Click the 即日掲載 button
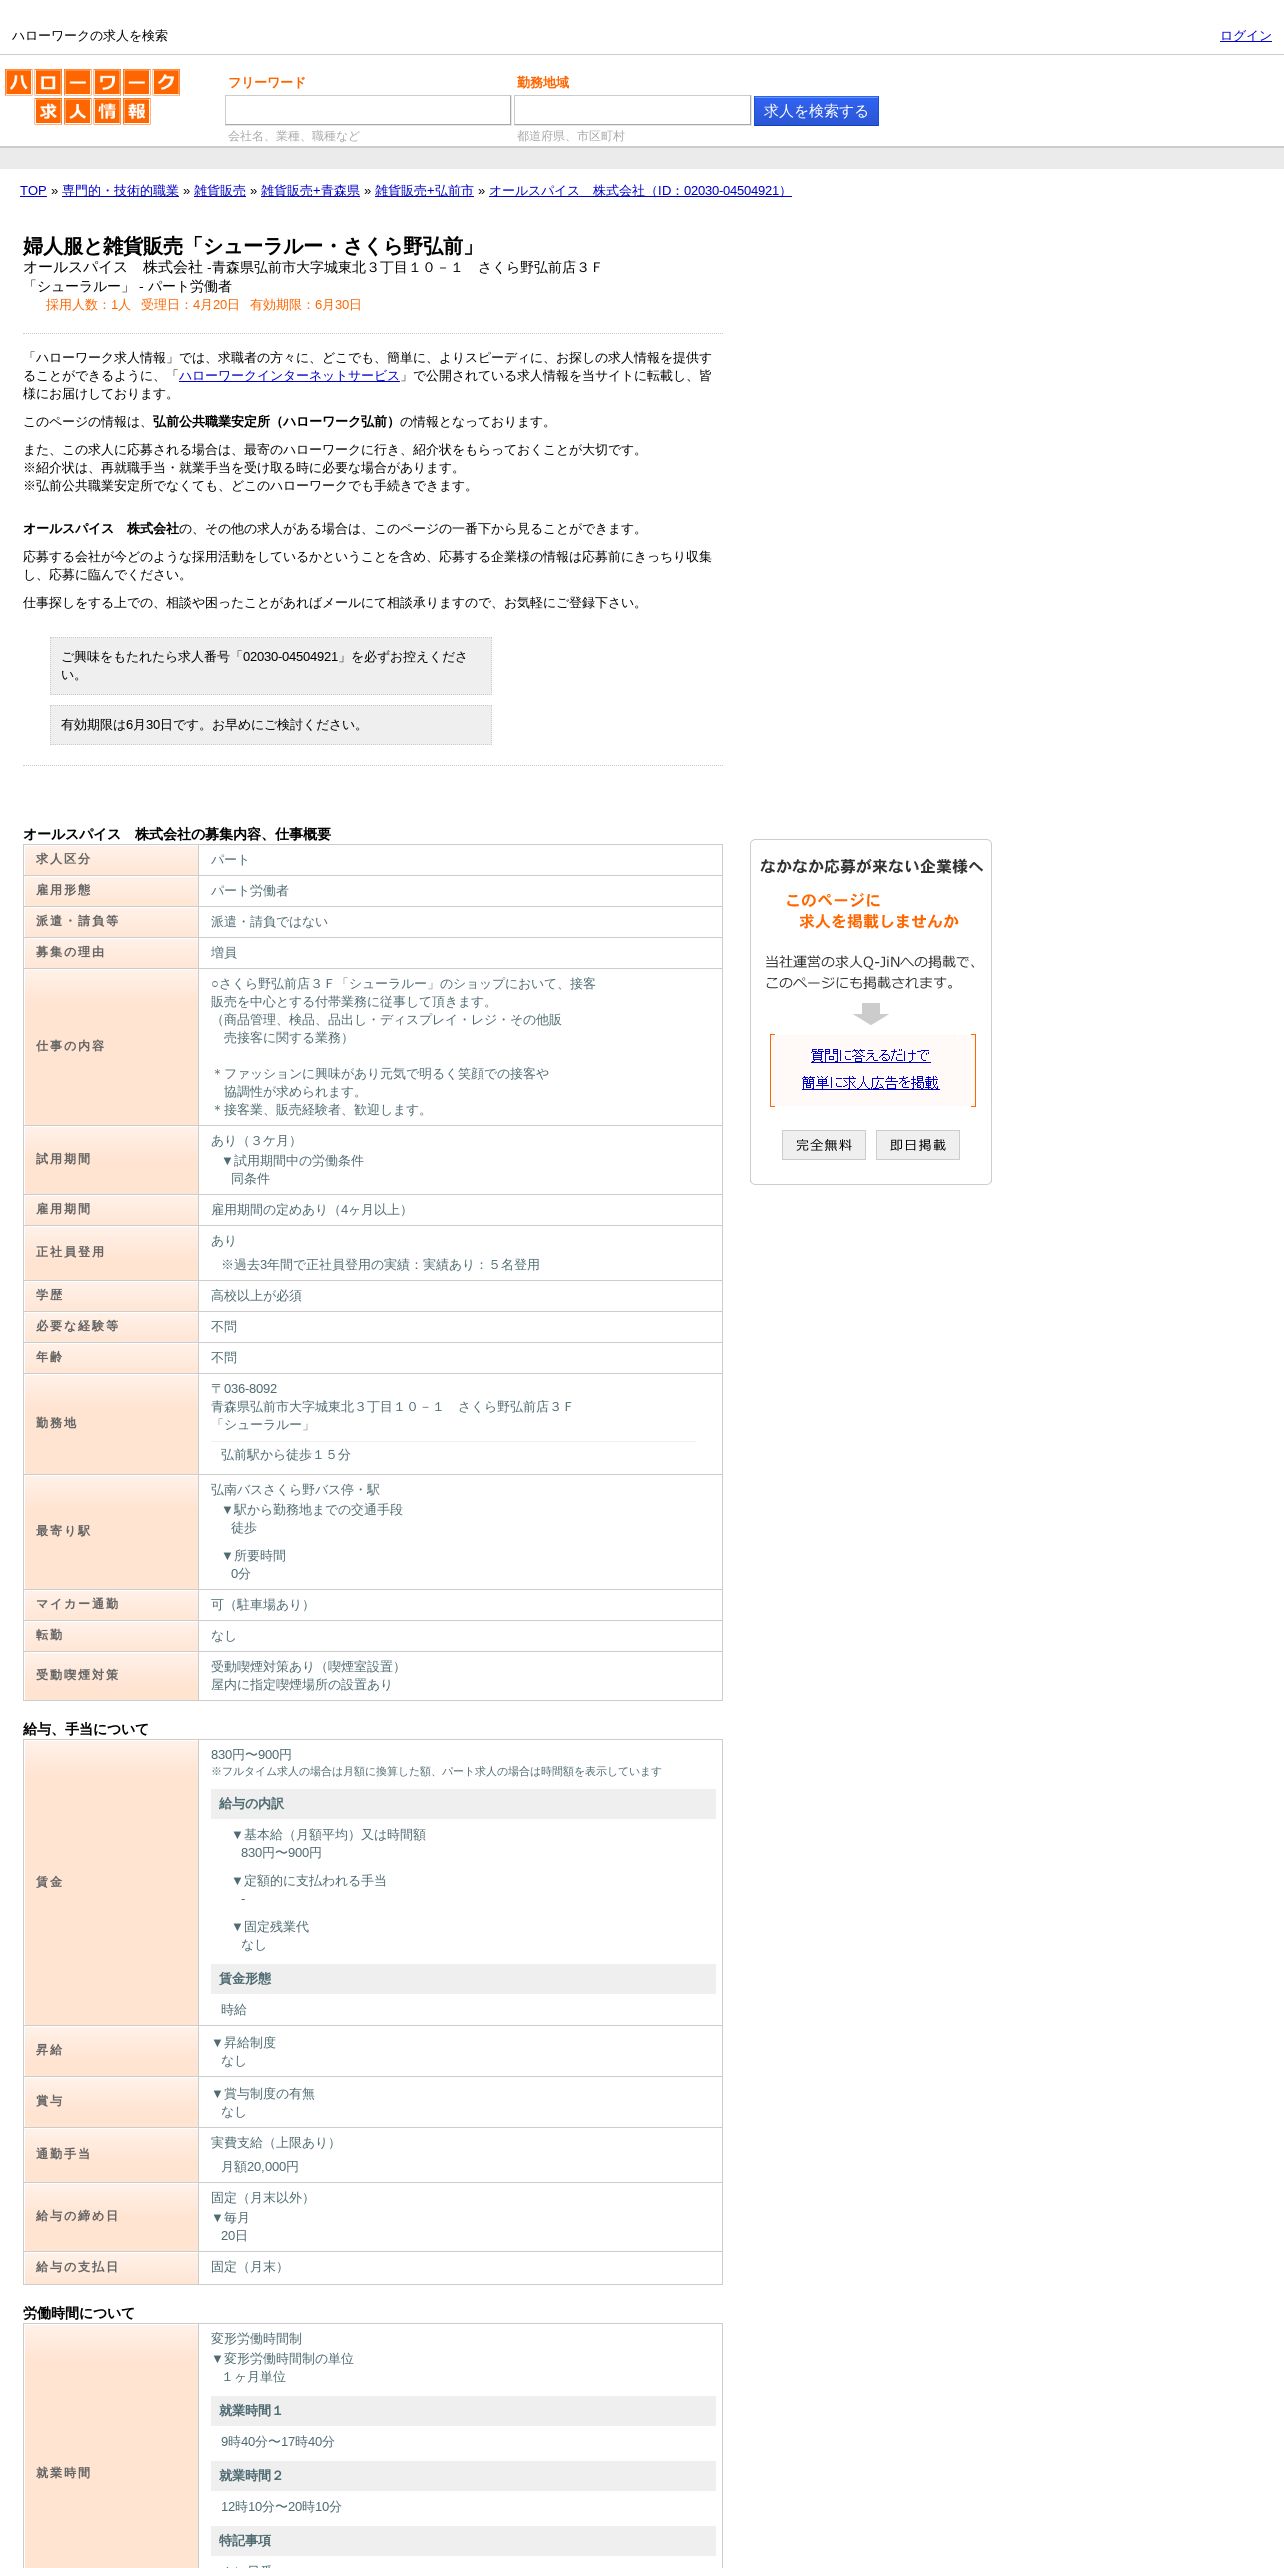1284x2568 pixels. (x=918, y=1145)
